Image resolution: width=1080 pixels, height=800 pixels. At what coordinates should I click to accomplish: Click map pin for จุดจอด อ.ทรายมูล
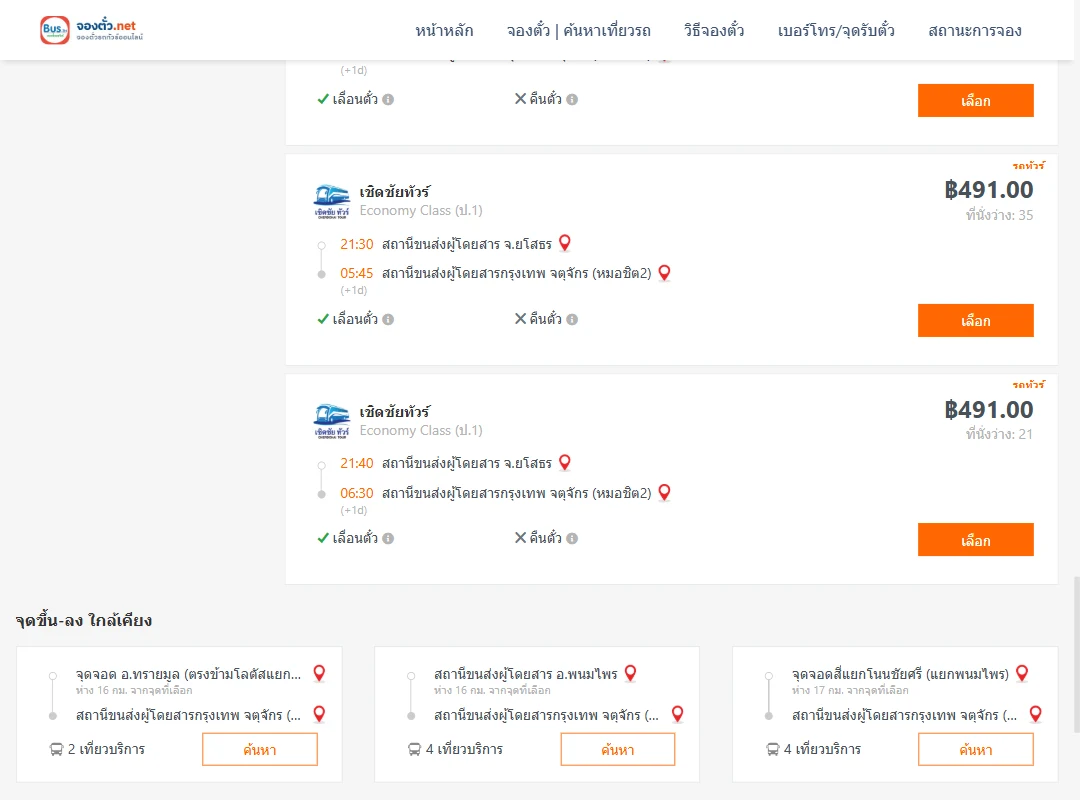click(x=320, y=673)
